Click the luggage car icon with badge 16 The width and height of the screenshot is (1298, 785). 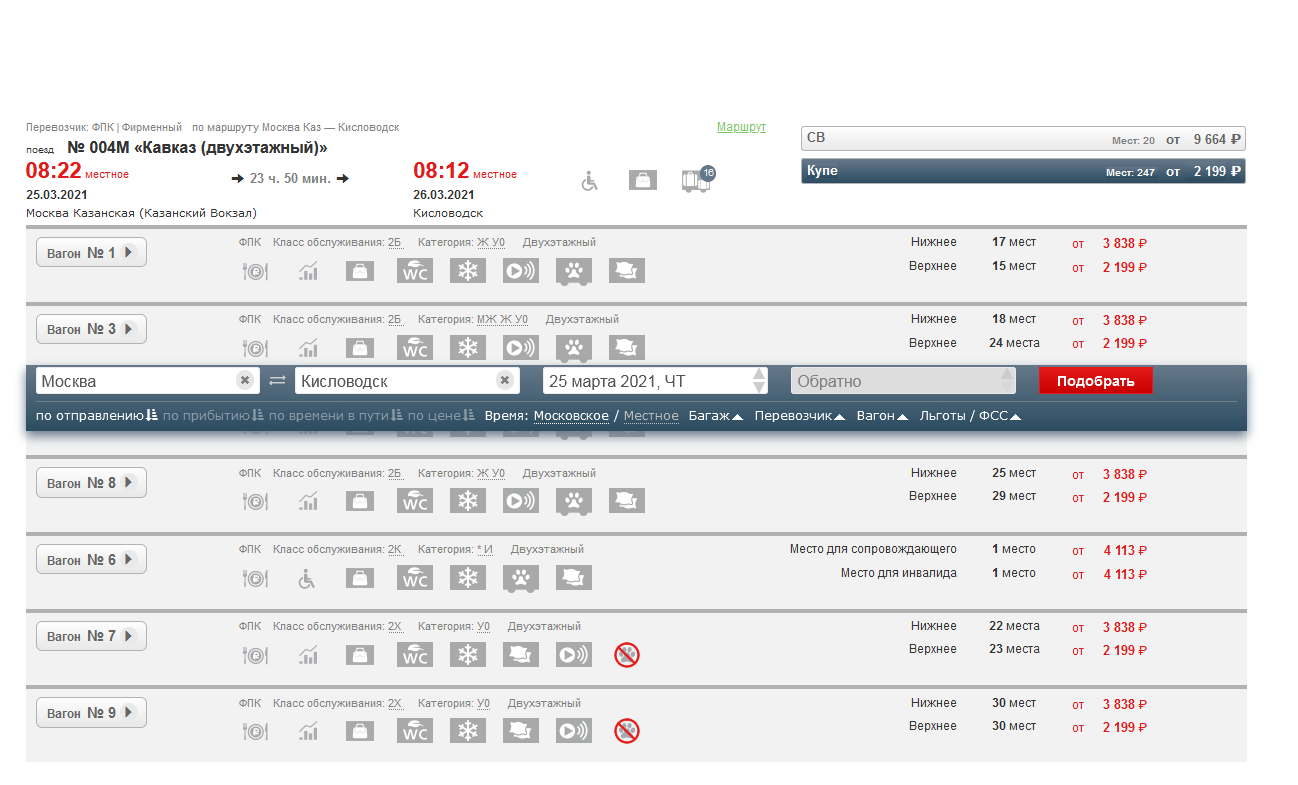click(x=697, y=181)
